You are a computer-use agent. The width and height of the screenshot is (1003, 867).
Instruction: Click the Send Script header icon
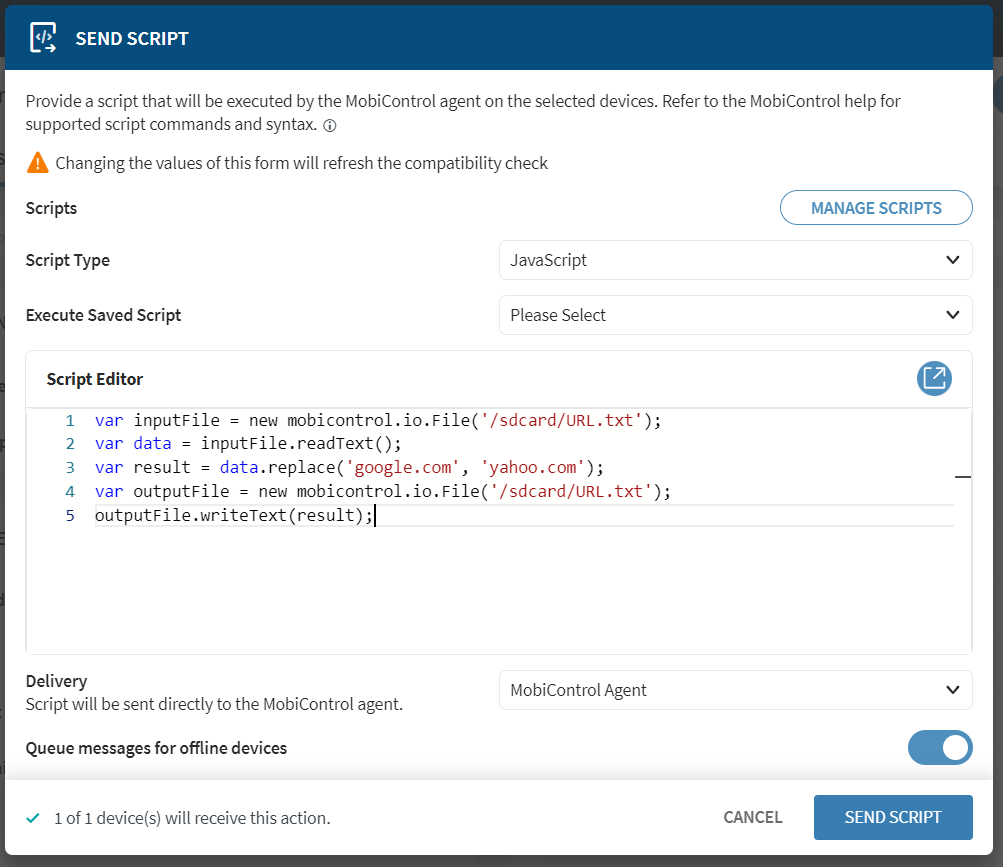pyautogui.click(x=43, y=39)
